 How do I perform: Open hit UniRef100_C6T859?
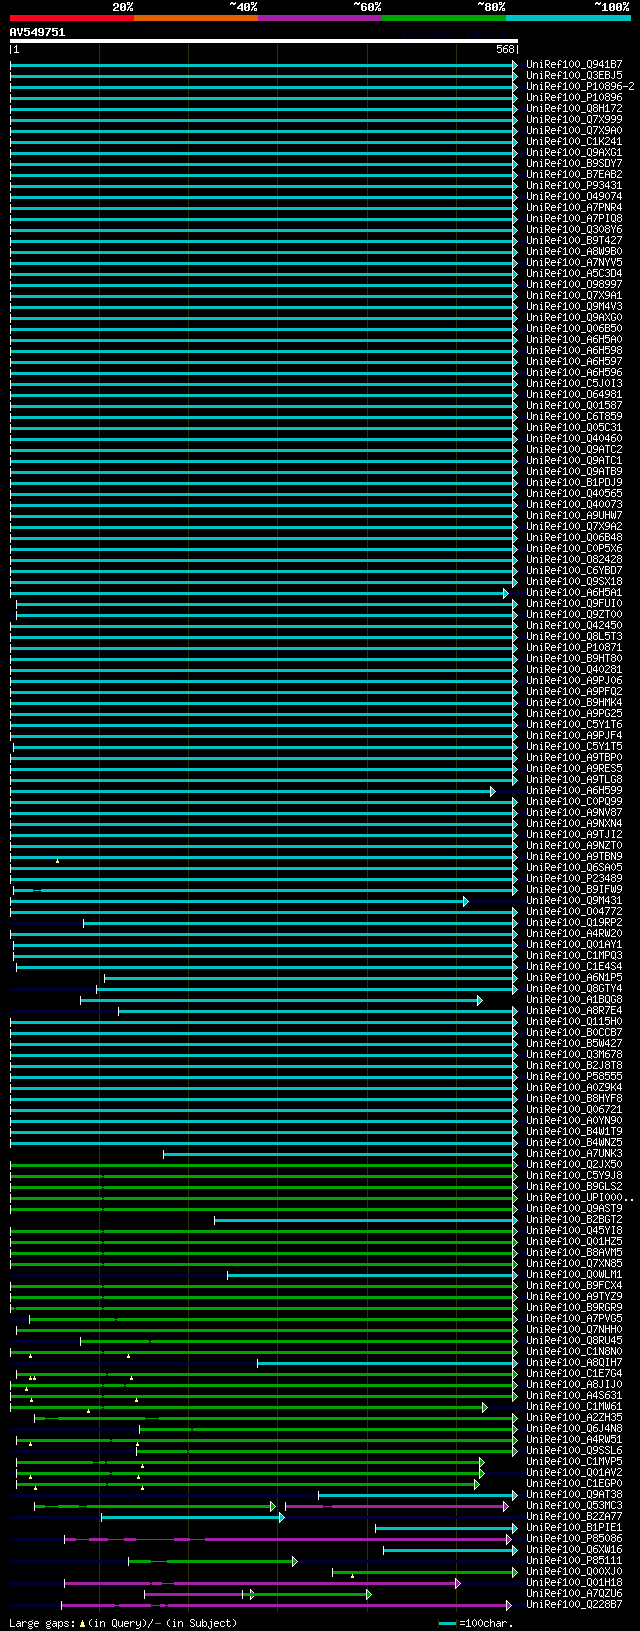pyautogui.click(x=574, y=416)
